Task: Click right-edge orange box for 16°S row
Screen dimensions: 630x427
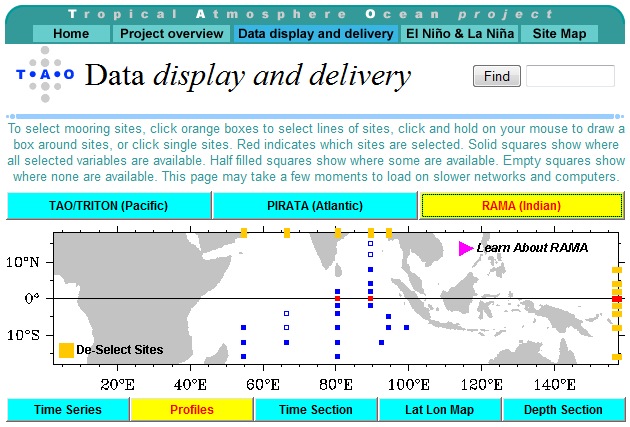Action: tap(617, 357)
